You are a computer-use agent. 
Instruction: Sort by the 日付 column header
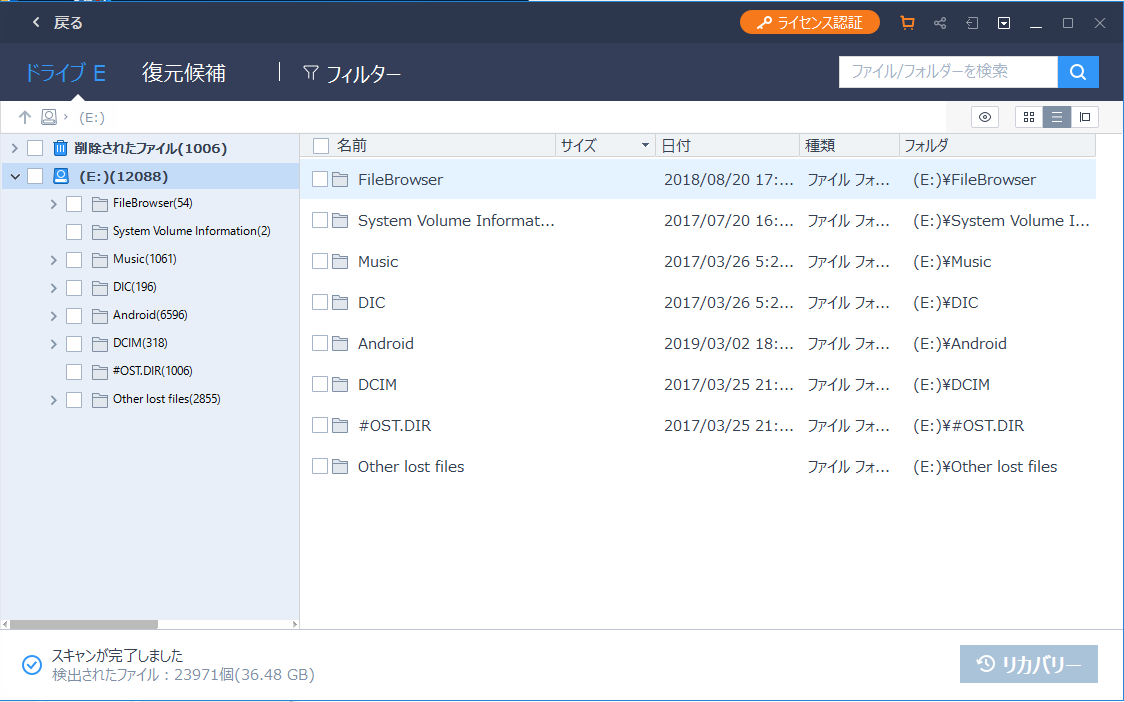[728, 146]
